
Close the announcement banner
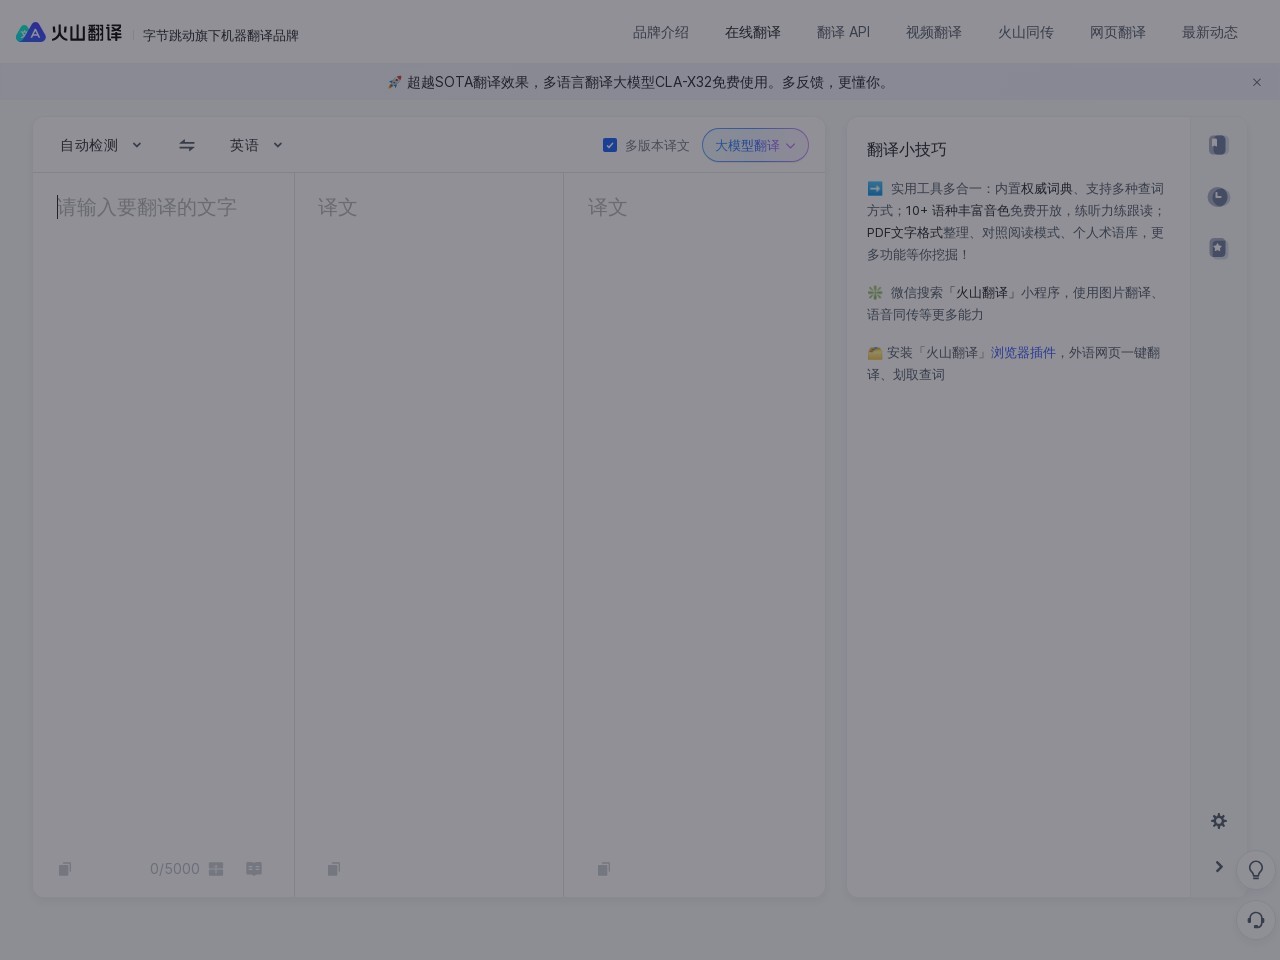[x=1257, y=83]
